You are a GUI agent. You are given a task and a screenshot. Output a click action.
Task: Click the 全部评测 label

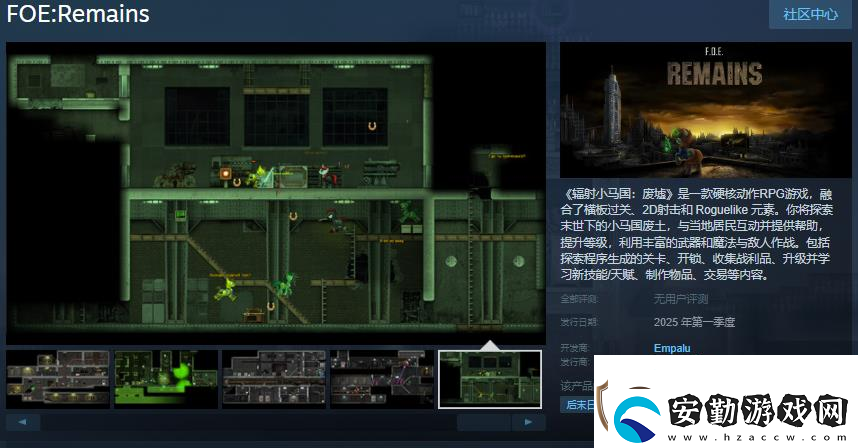579,299
